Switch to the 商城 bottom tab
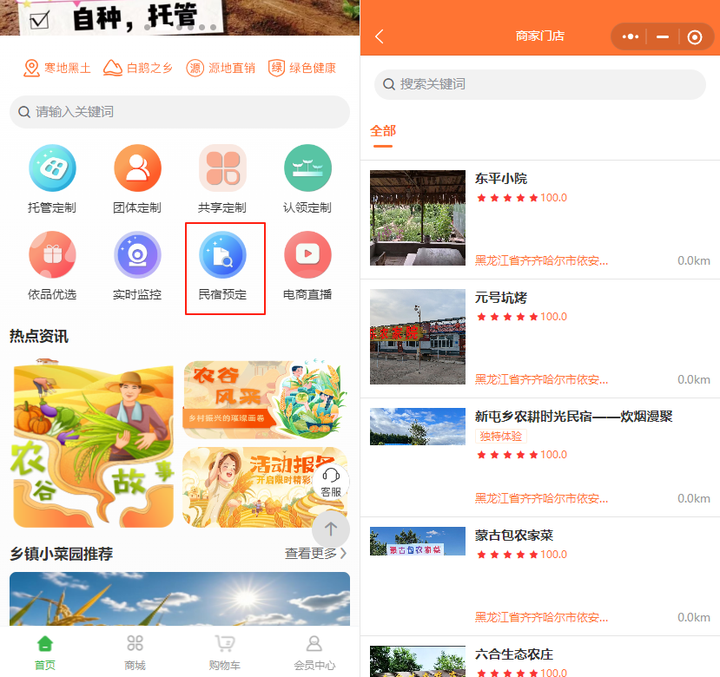Screen dimensions: 720x677 [135, 653]
